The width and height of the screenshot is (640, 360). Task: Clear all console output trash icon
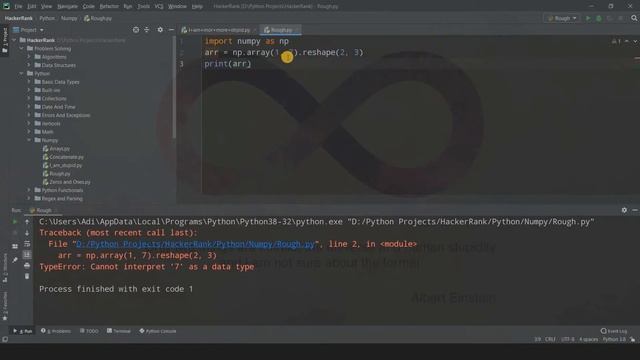[27, 276]
